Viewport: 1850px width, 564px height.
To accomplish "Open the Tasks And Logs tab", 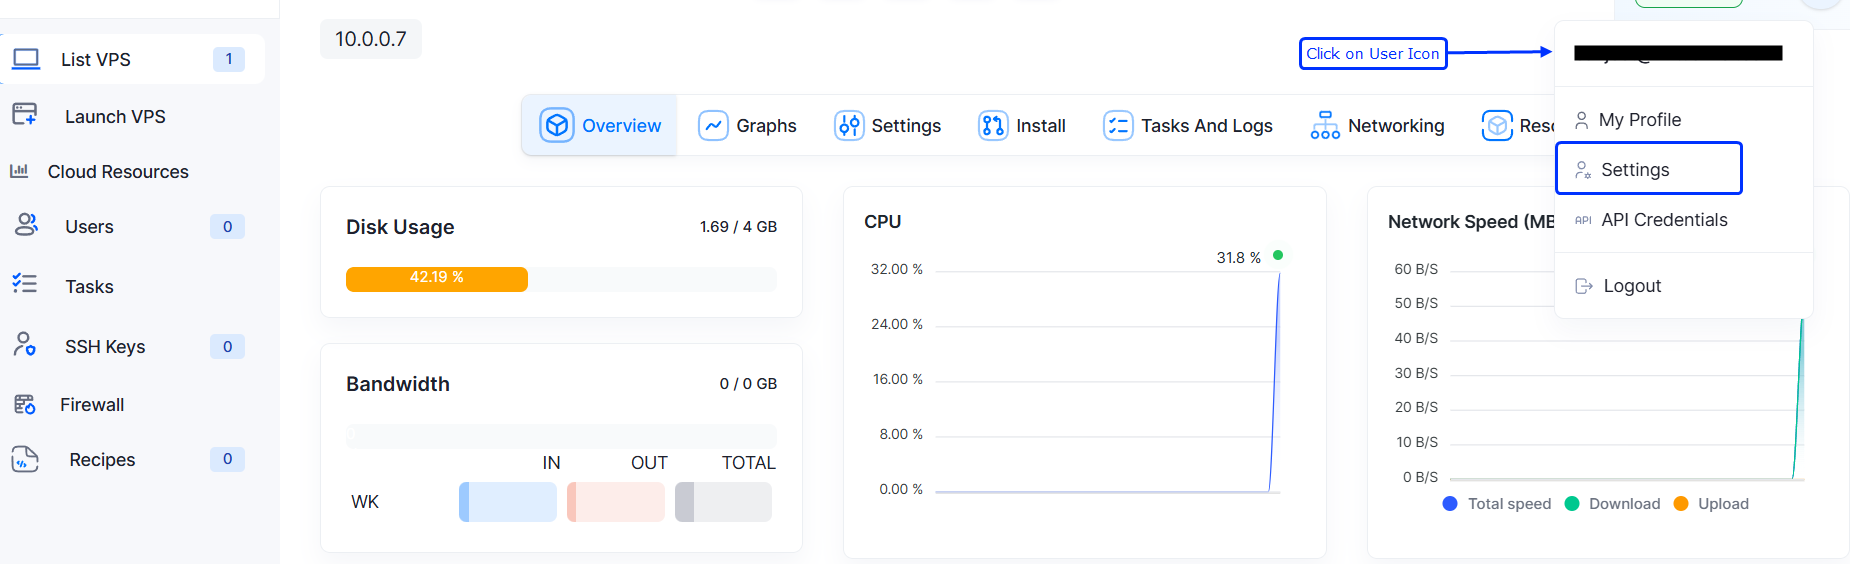I will (x=1187, y=126).
